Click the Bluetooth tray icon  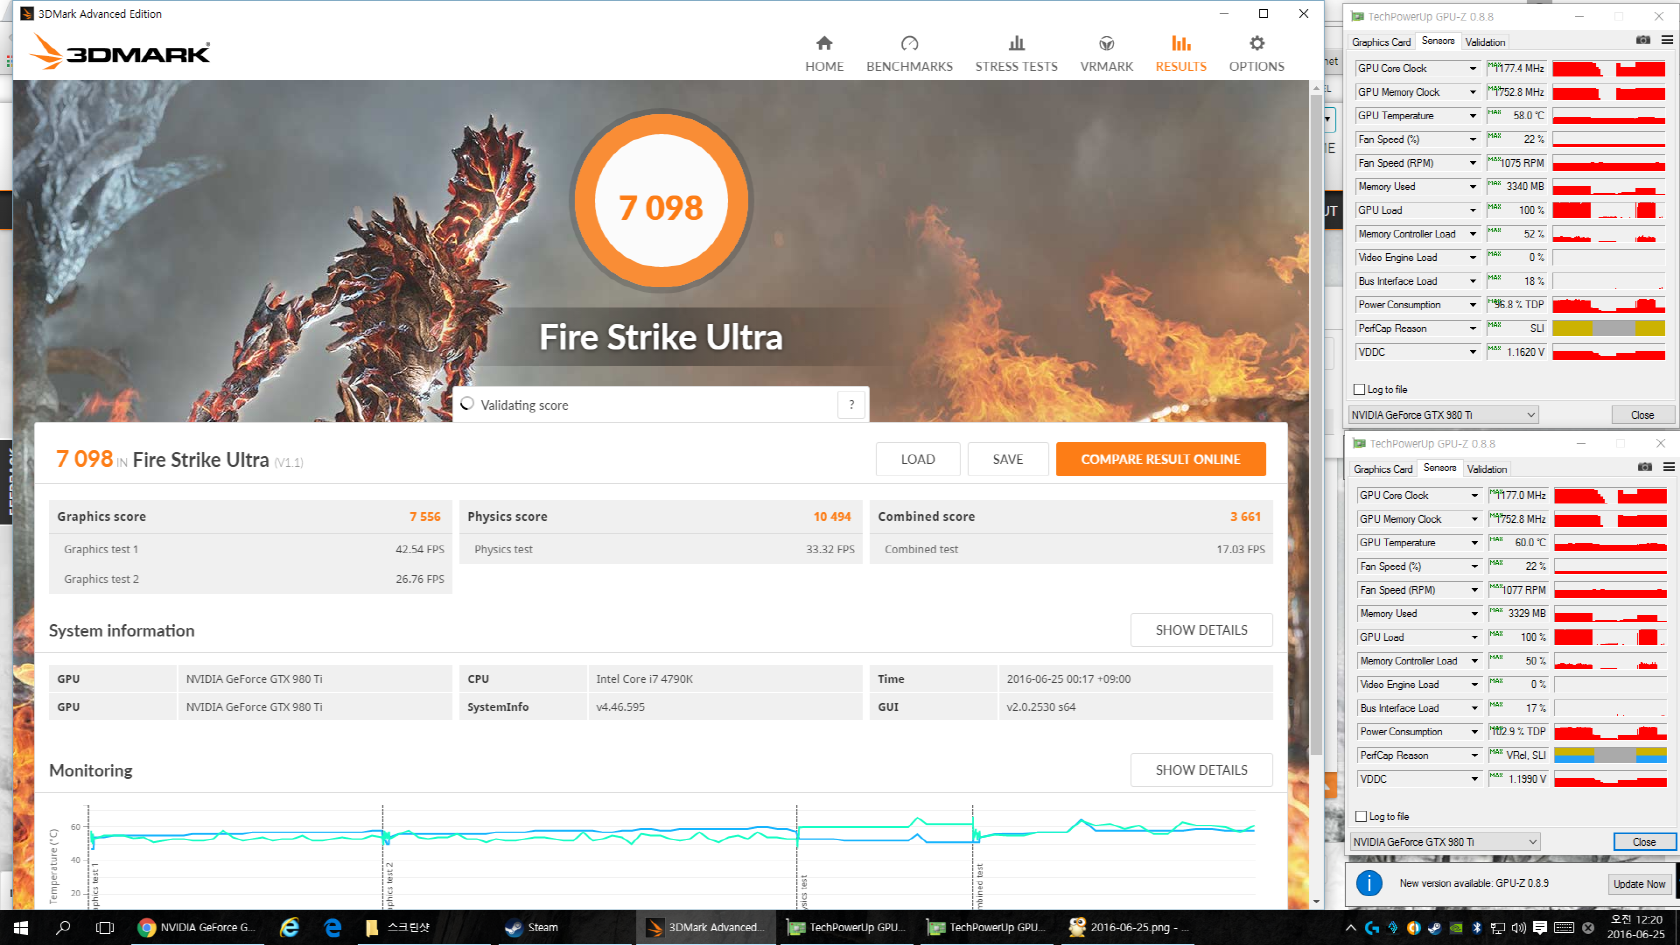1476,928
